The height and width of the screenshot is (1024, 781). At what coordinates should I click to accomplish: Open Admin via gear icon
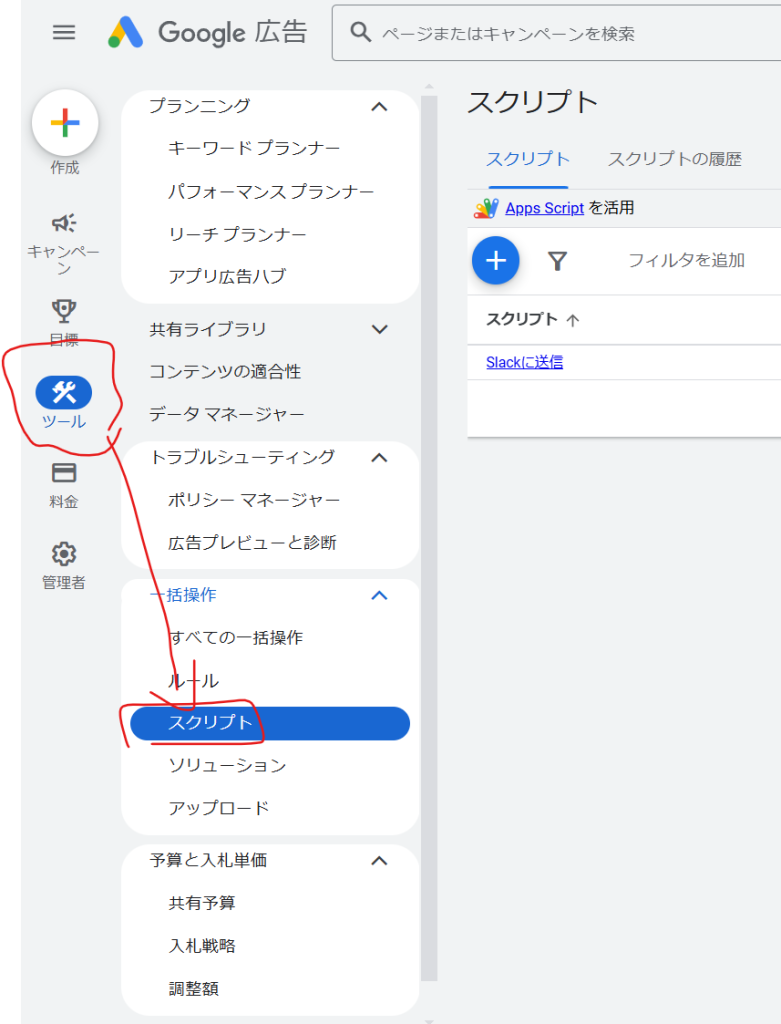tap(64, 554)
